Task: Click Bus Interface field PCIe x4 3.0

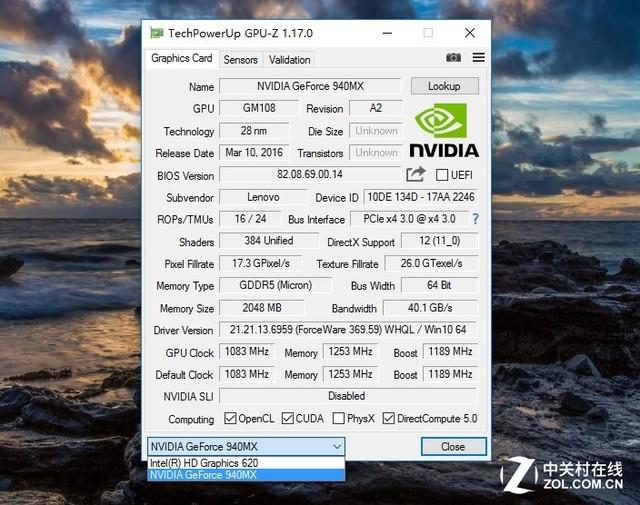Action: click(x=409, y=219)
